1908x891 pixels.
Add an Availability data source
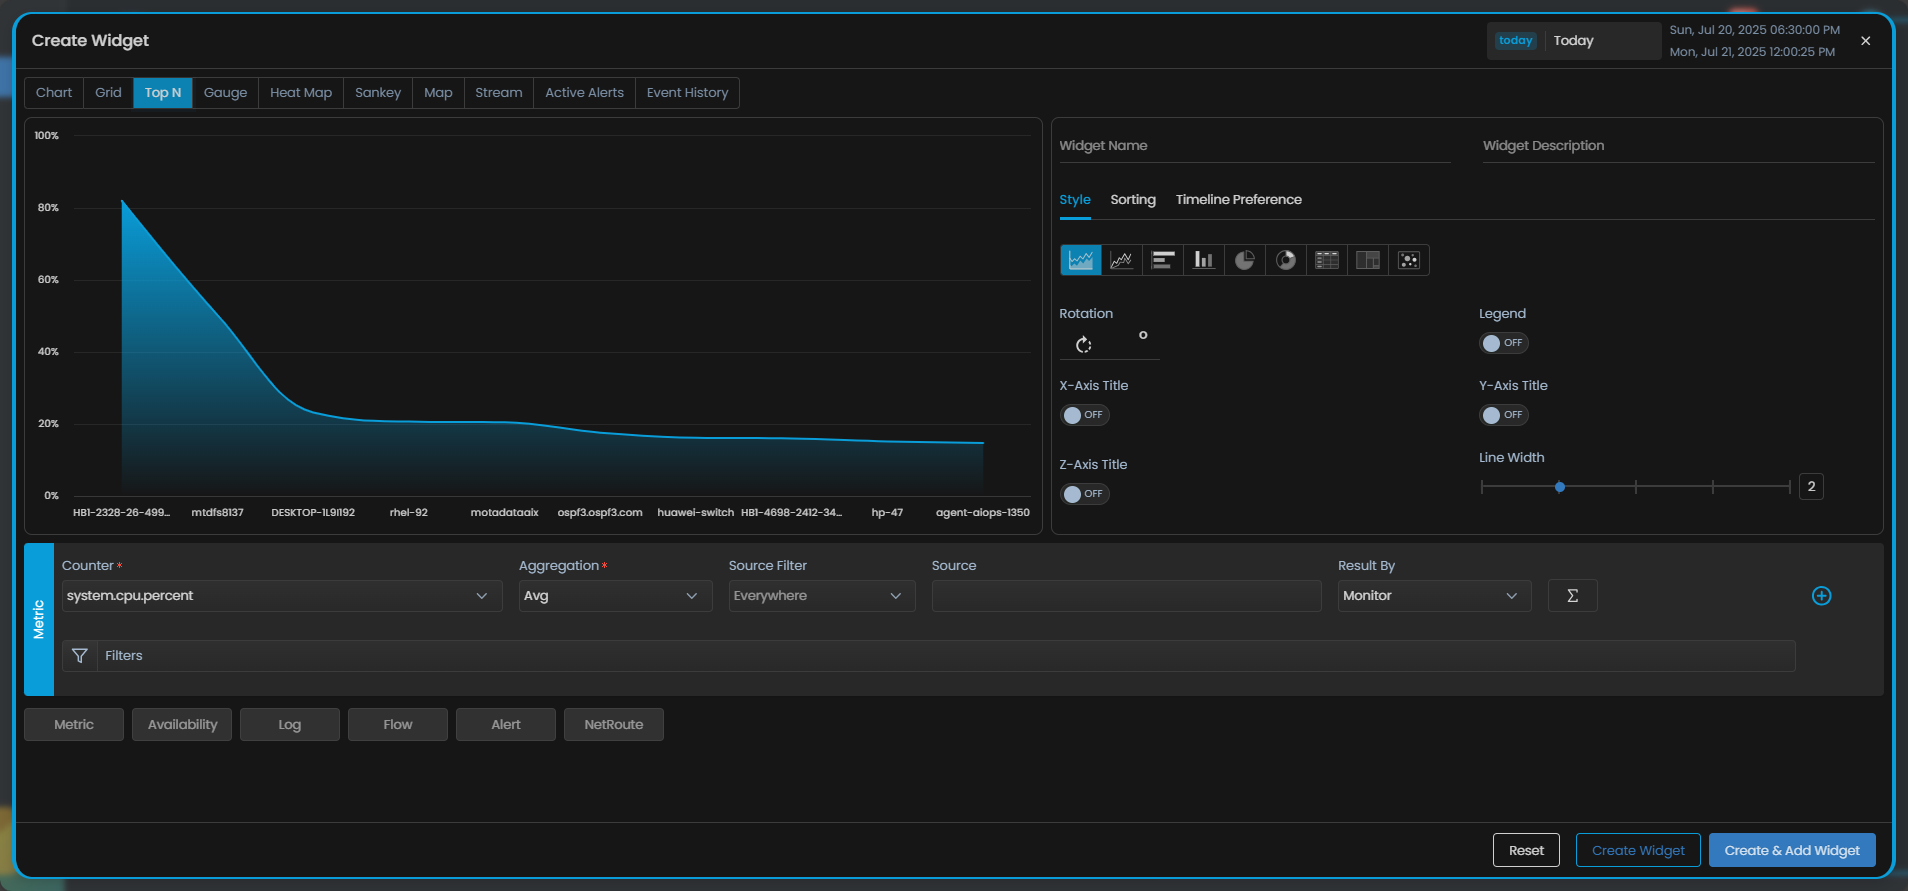(x=182, y=725)
